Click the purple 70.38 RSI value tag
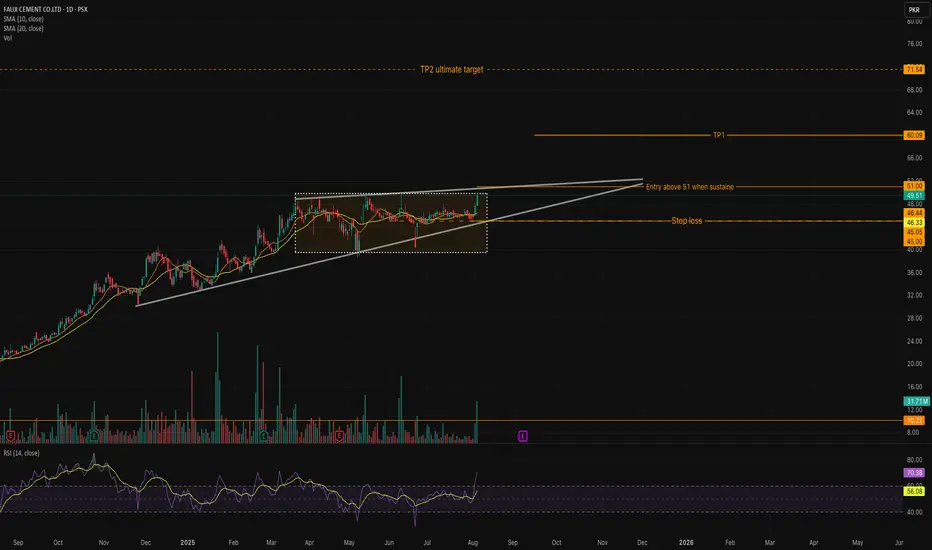 [914, 473]
